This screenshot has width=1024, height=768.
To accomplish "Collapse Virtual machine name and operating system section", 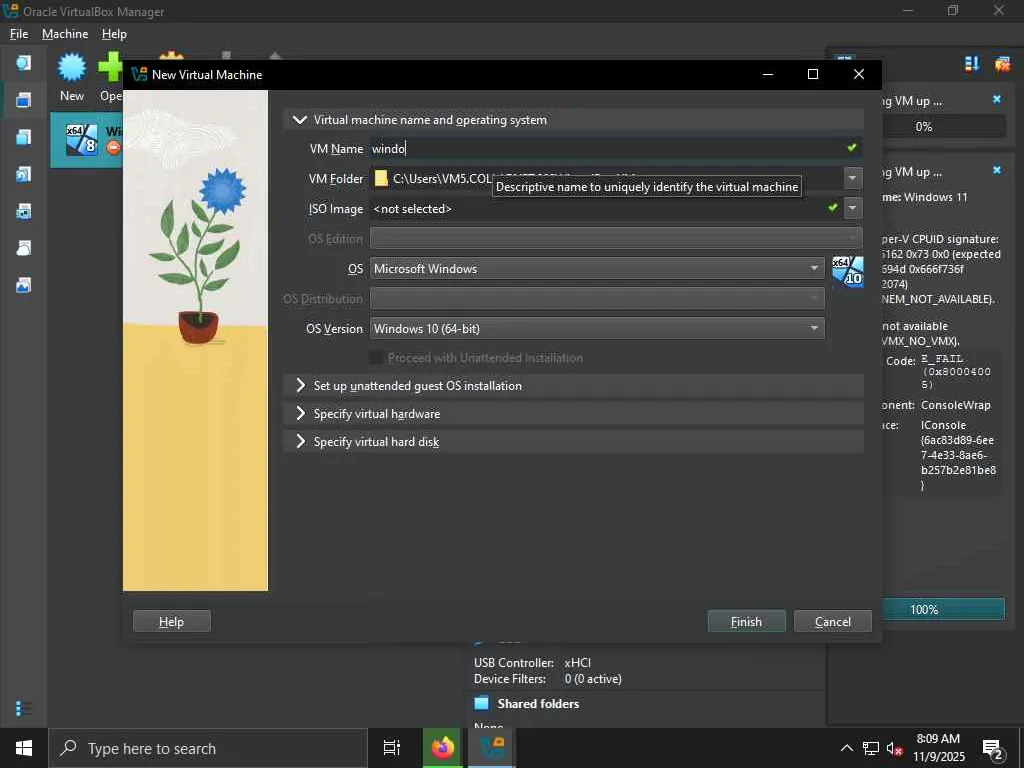I will (x=300, y=120).
